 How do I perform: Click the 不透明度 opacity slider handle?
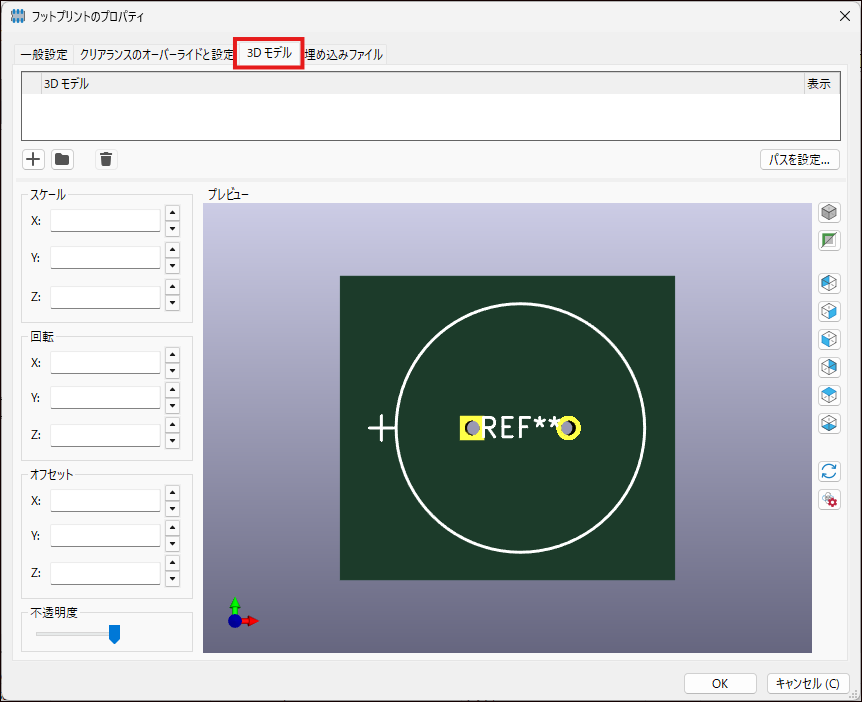[x=114, y=634]
